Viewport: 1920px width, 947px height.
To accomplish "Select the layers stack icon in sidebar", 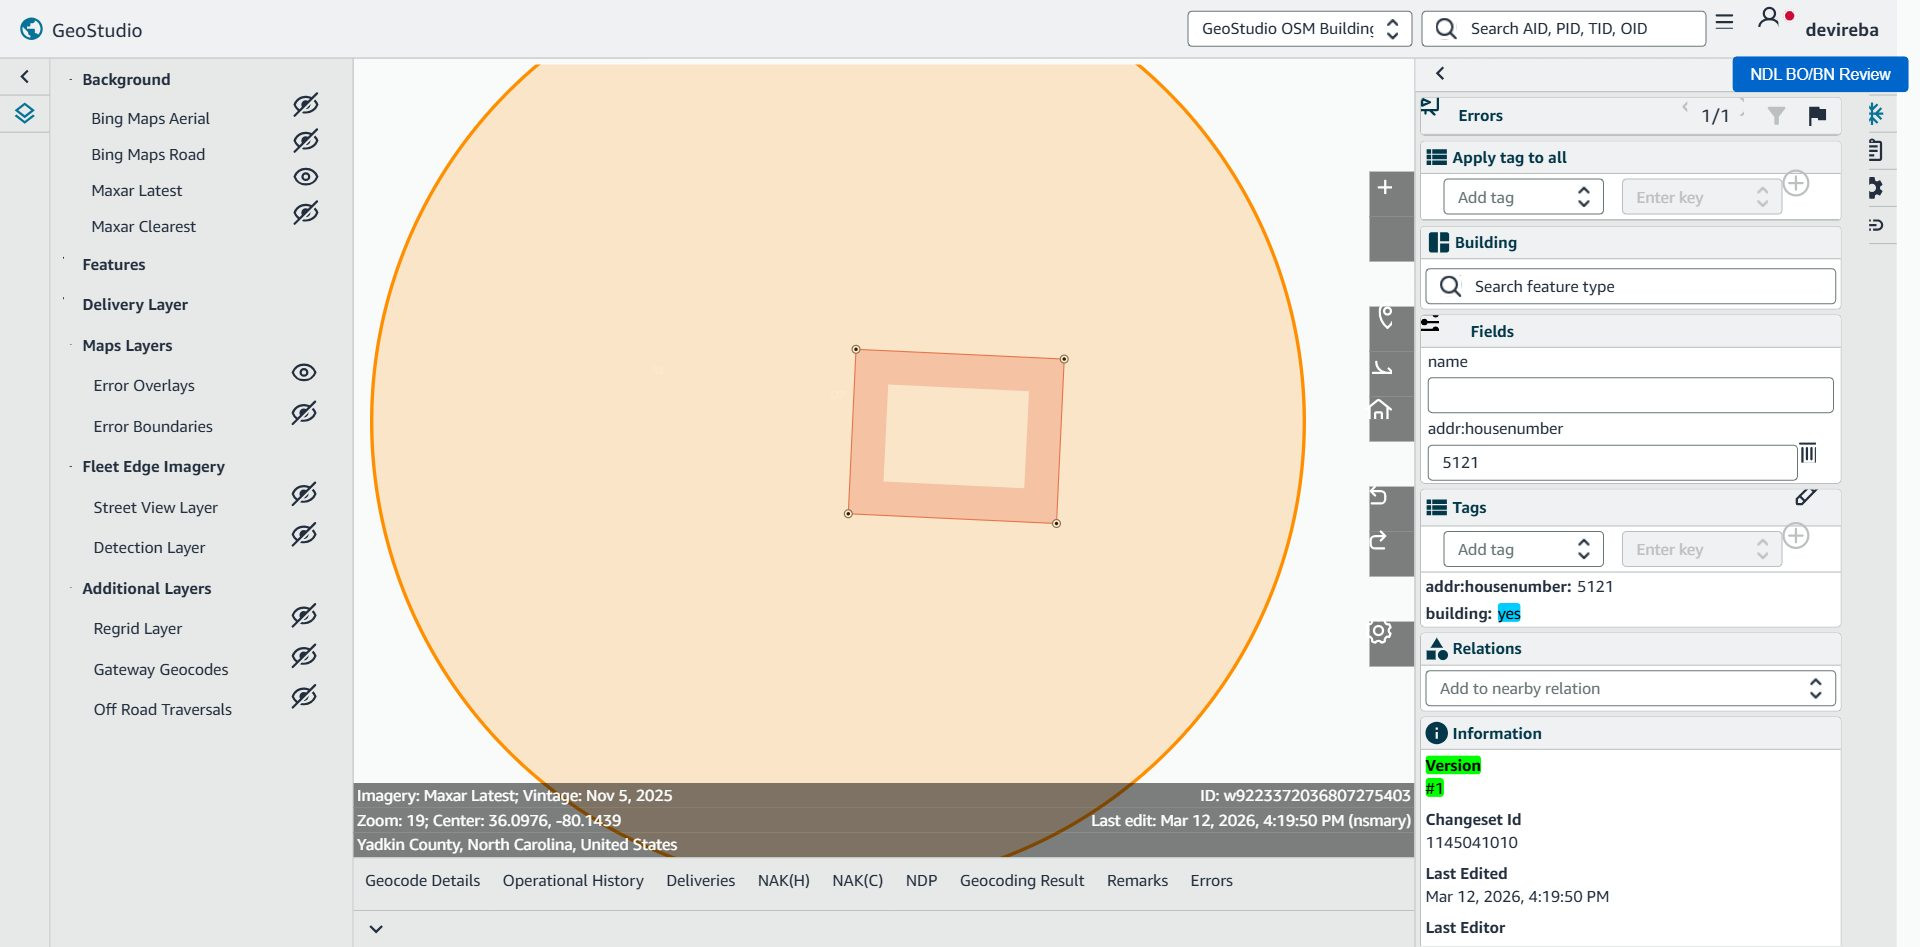I will [x=25, y=113].
